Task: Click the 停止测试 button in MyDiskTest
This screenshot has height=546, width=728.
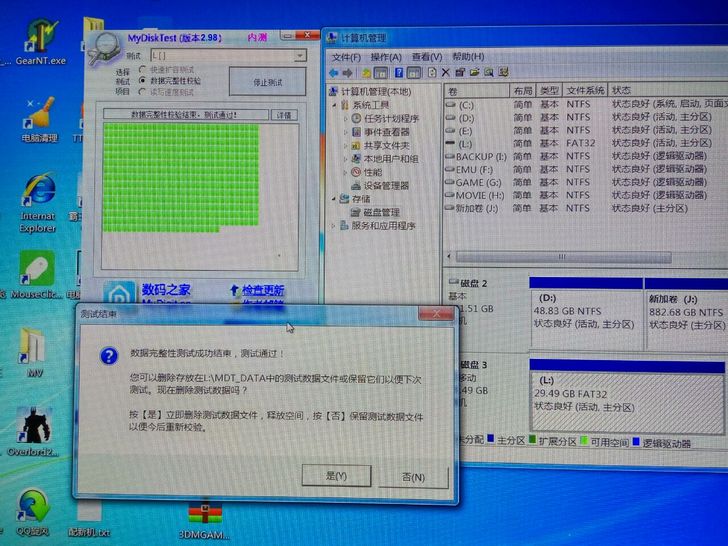Action: [267, 82]
